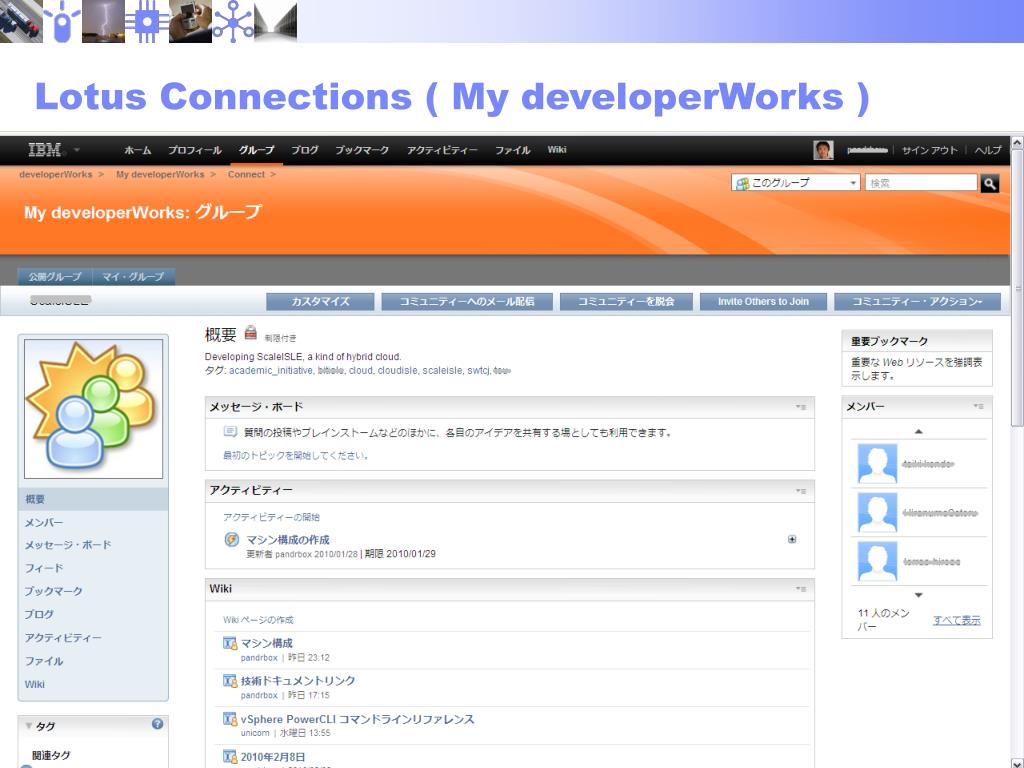Click help question icon in タグ panel

(x=157, y=724)
